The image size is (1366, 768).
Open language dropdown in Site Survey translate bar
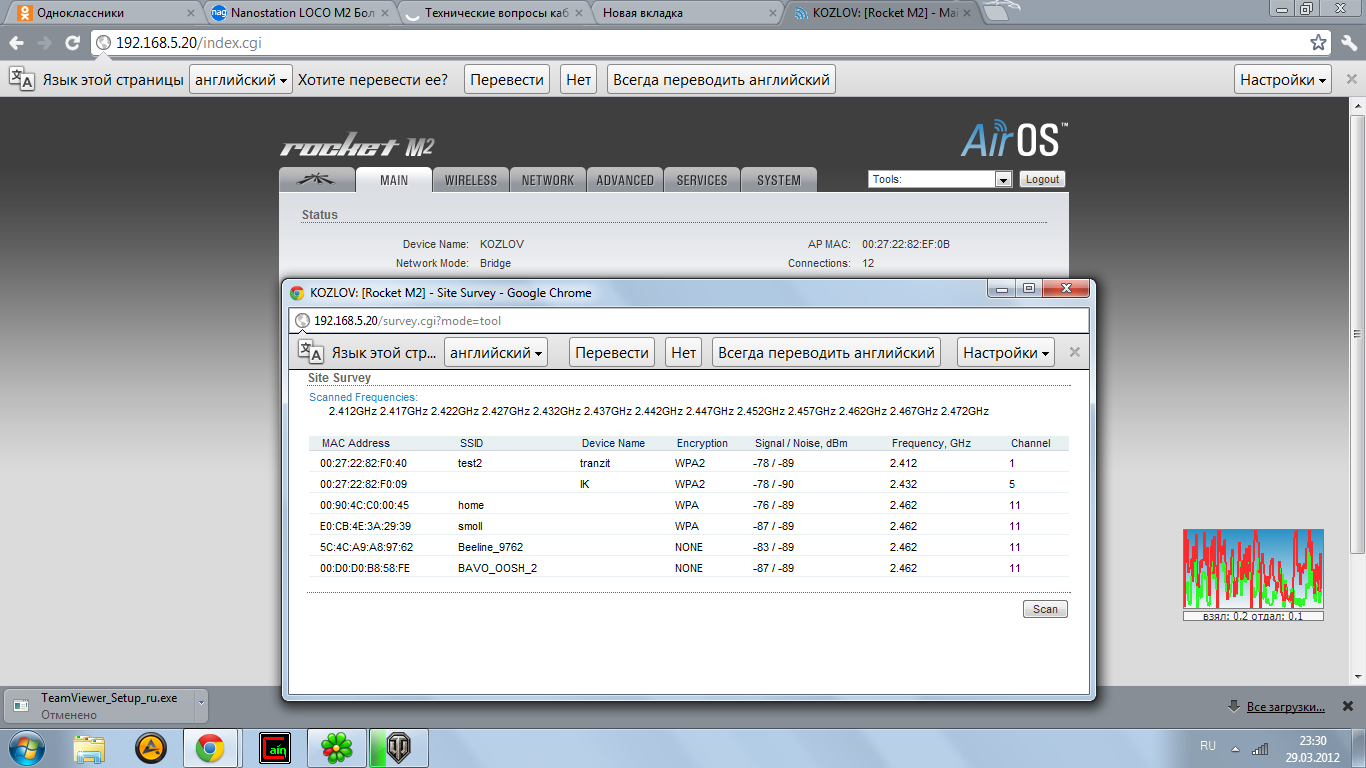click(496, 352)
